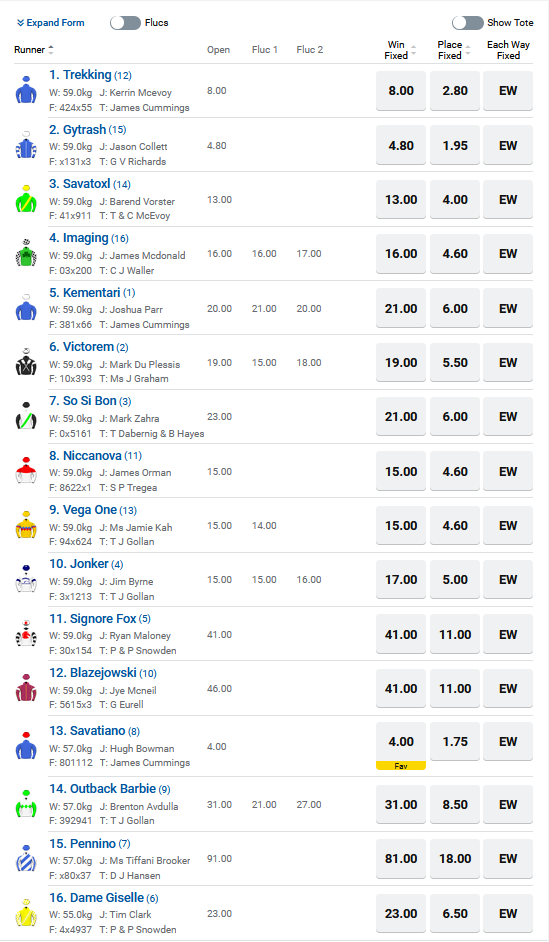Screen dimensions: 549x942
Task: Pick Pennino place odds 18.00
Action: click(455, 858)
